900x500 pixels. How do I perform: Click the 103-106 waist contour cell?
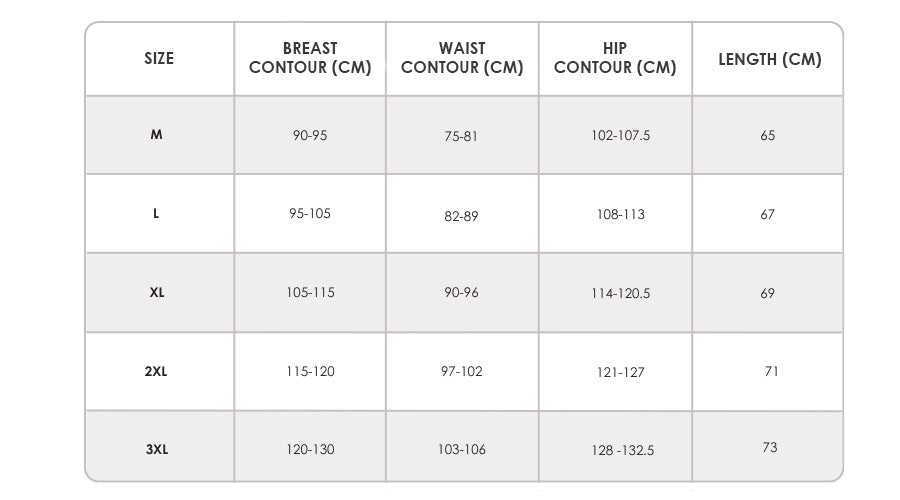(462, 450)
